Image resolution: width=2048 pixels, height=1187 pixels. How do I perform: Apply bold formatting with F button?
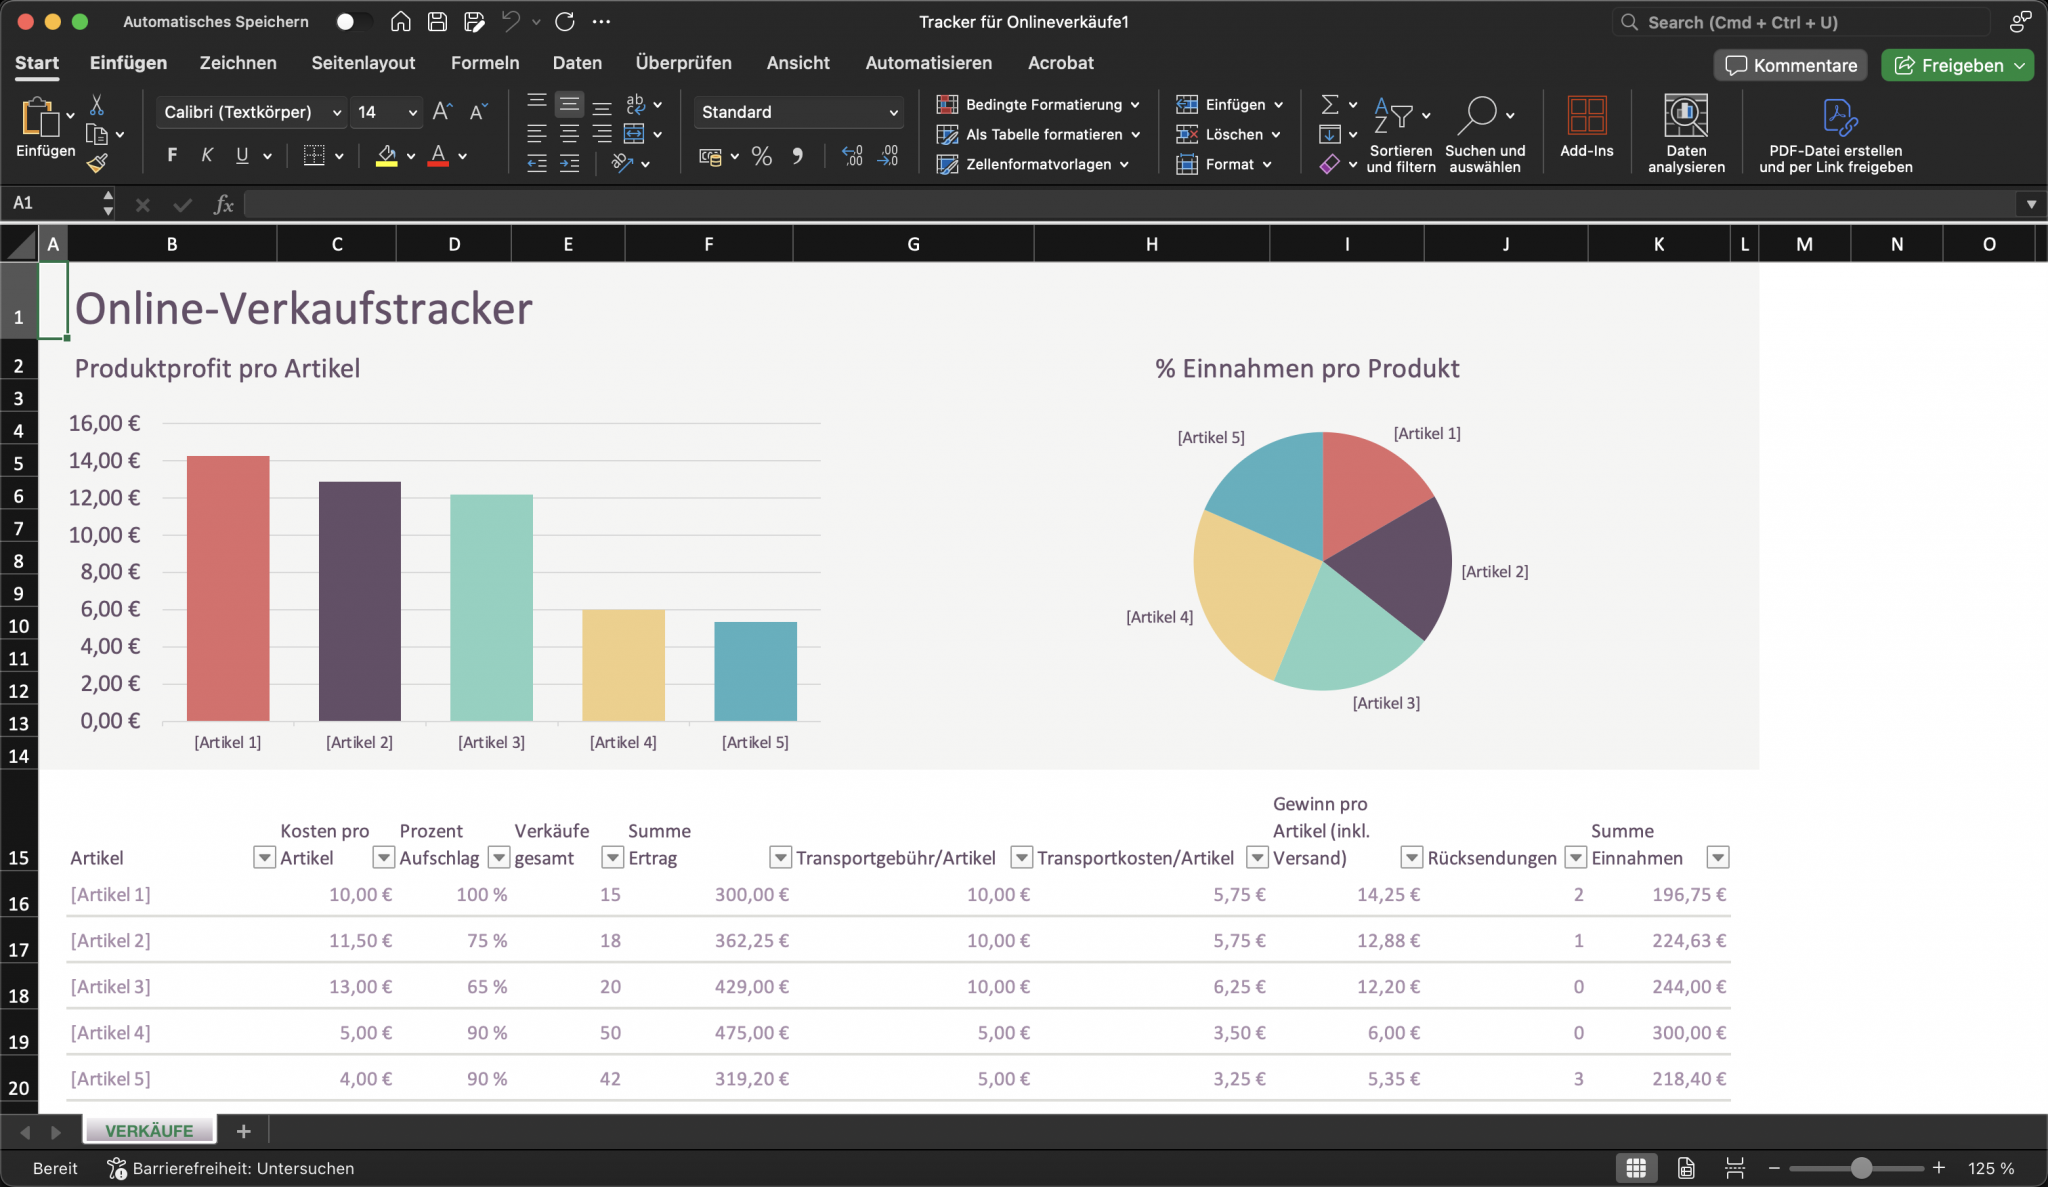(172, 155)
